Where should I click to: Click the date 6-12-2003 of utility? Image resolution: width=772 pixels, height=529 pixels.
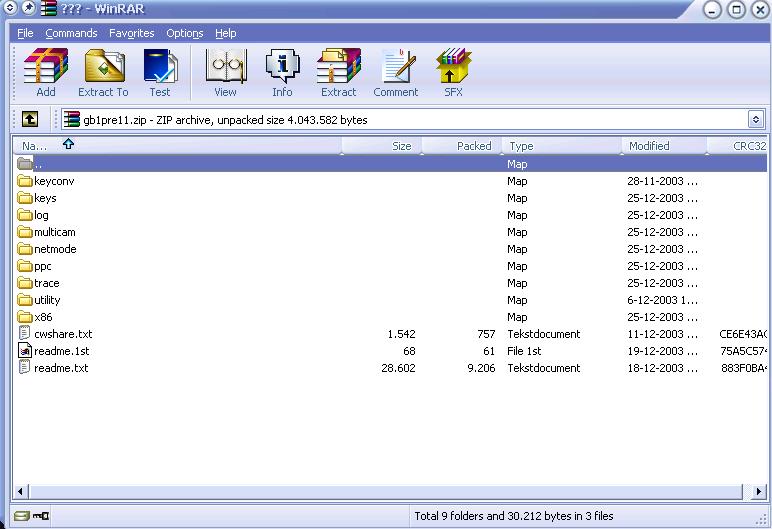tap(662, 300)
